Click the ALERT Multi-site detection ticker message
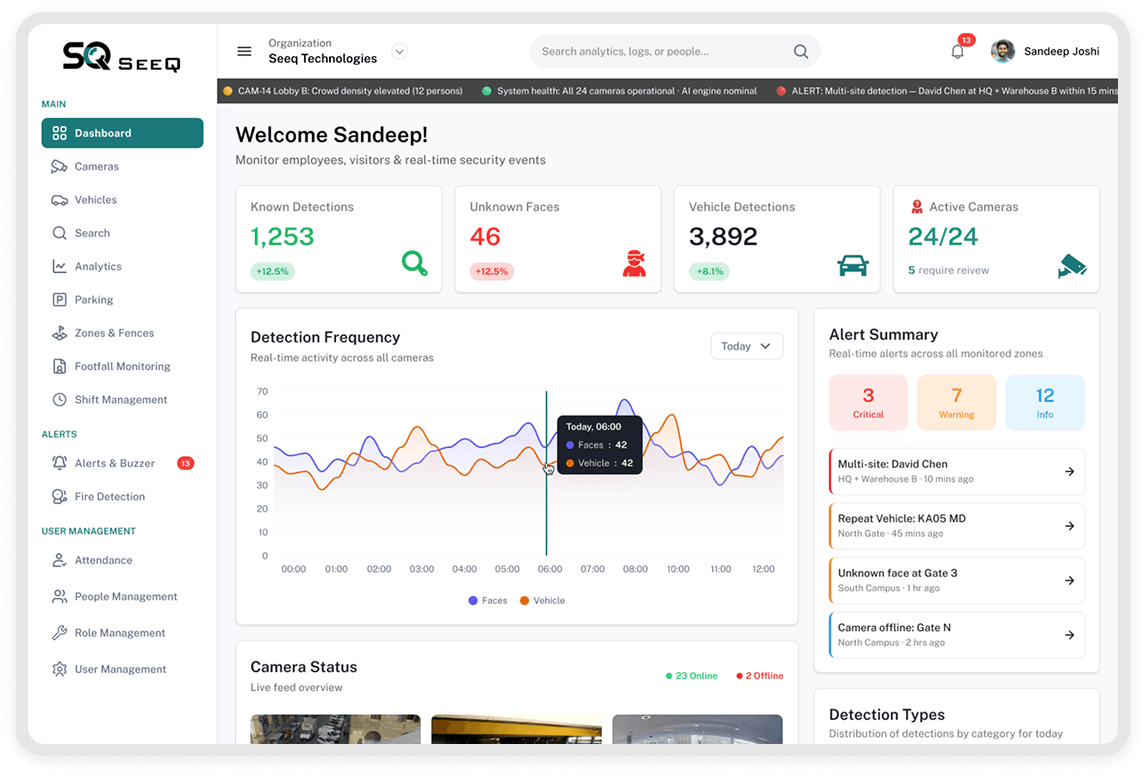The height and width of the screenshot is (776, 1146). point(947,91)
